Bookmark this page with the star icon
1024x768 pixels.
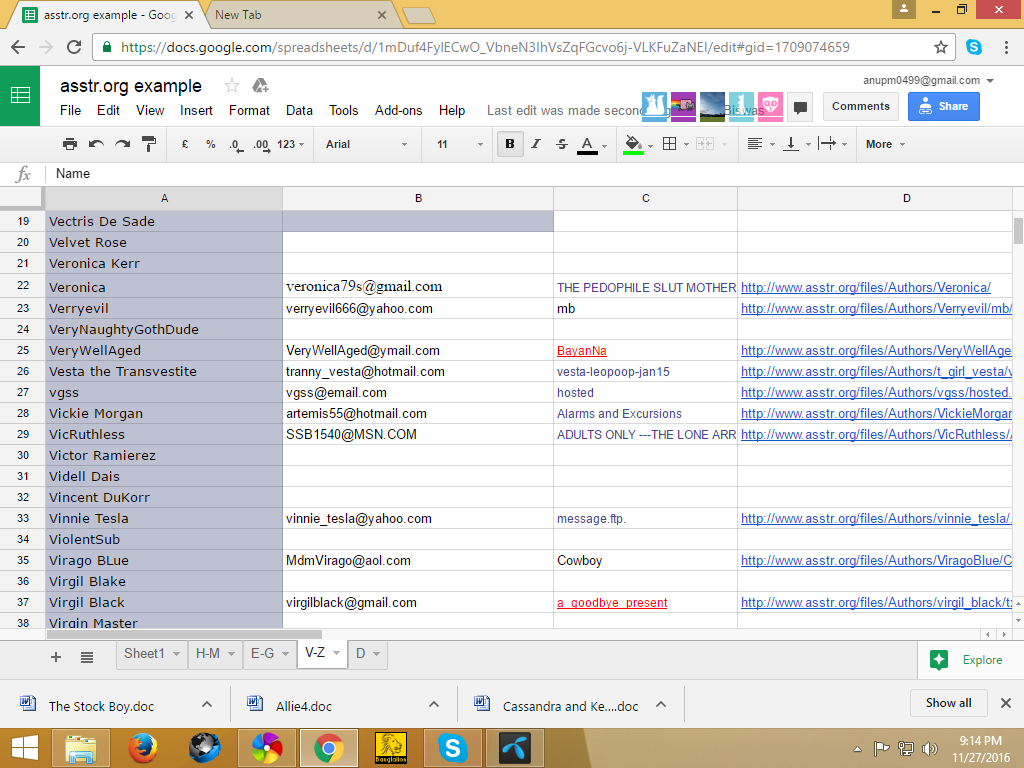coord(940,47)
